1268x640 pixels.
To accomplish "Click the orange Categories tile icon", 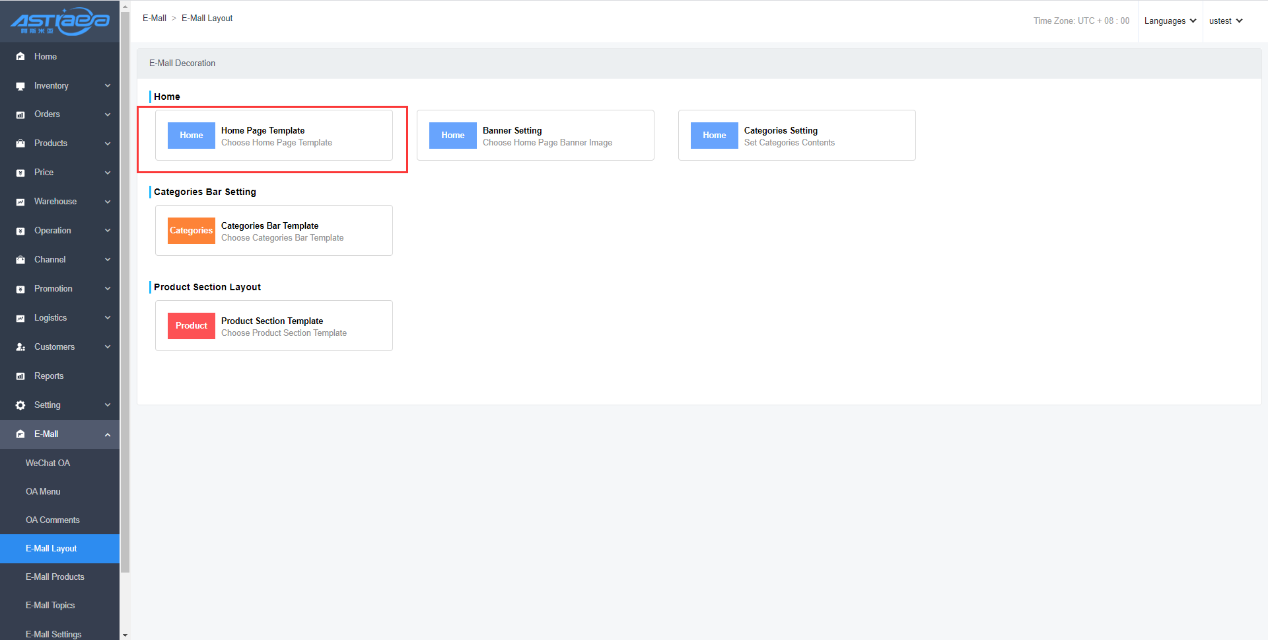I will pos(191,231).
